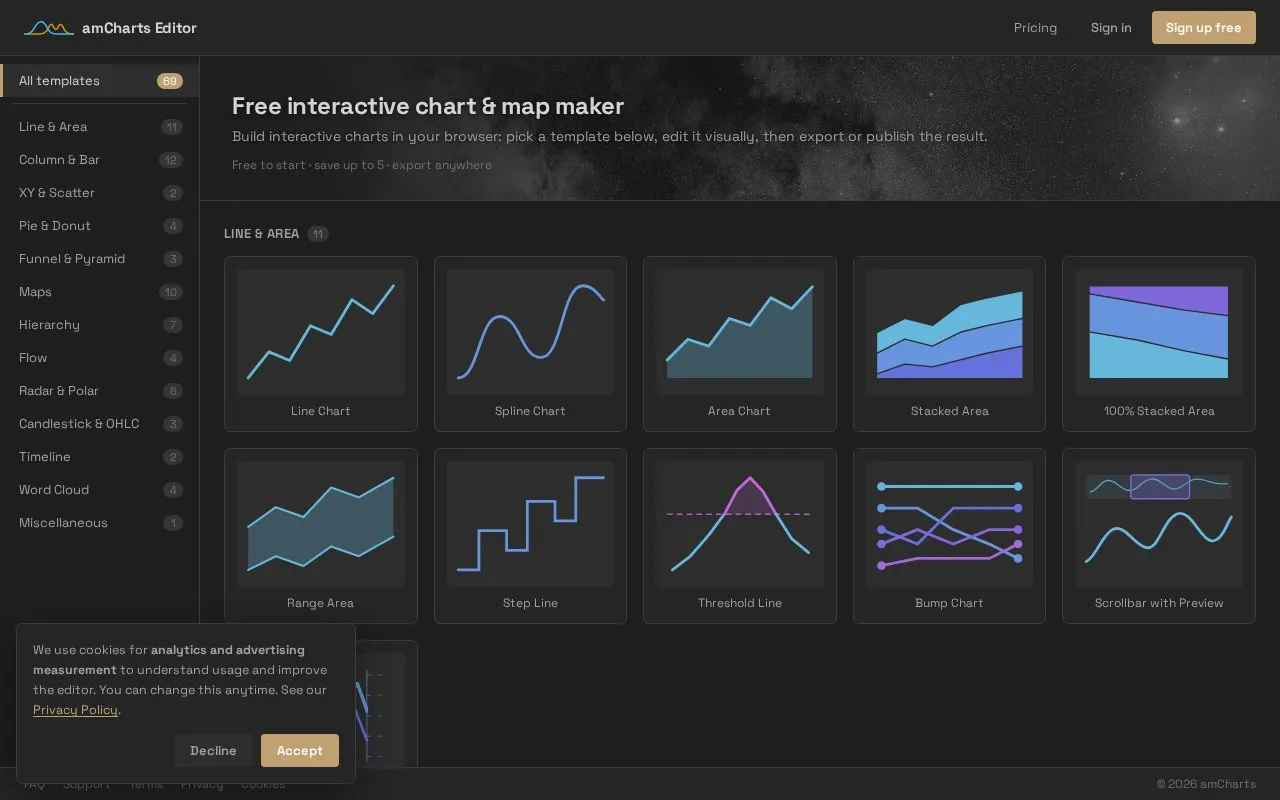
Task: Click the amCharts Editor title text
Action: pyautogui.click(x=139, y=28)
